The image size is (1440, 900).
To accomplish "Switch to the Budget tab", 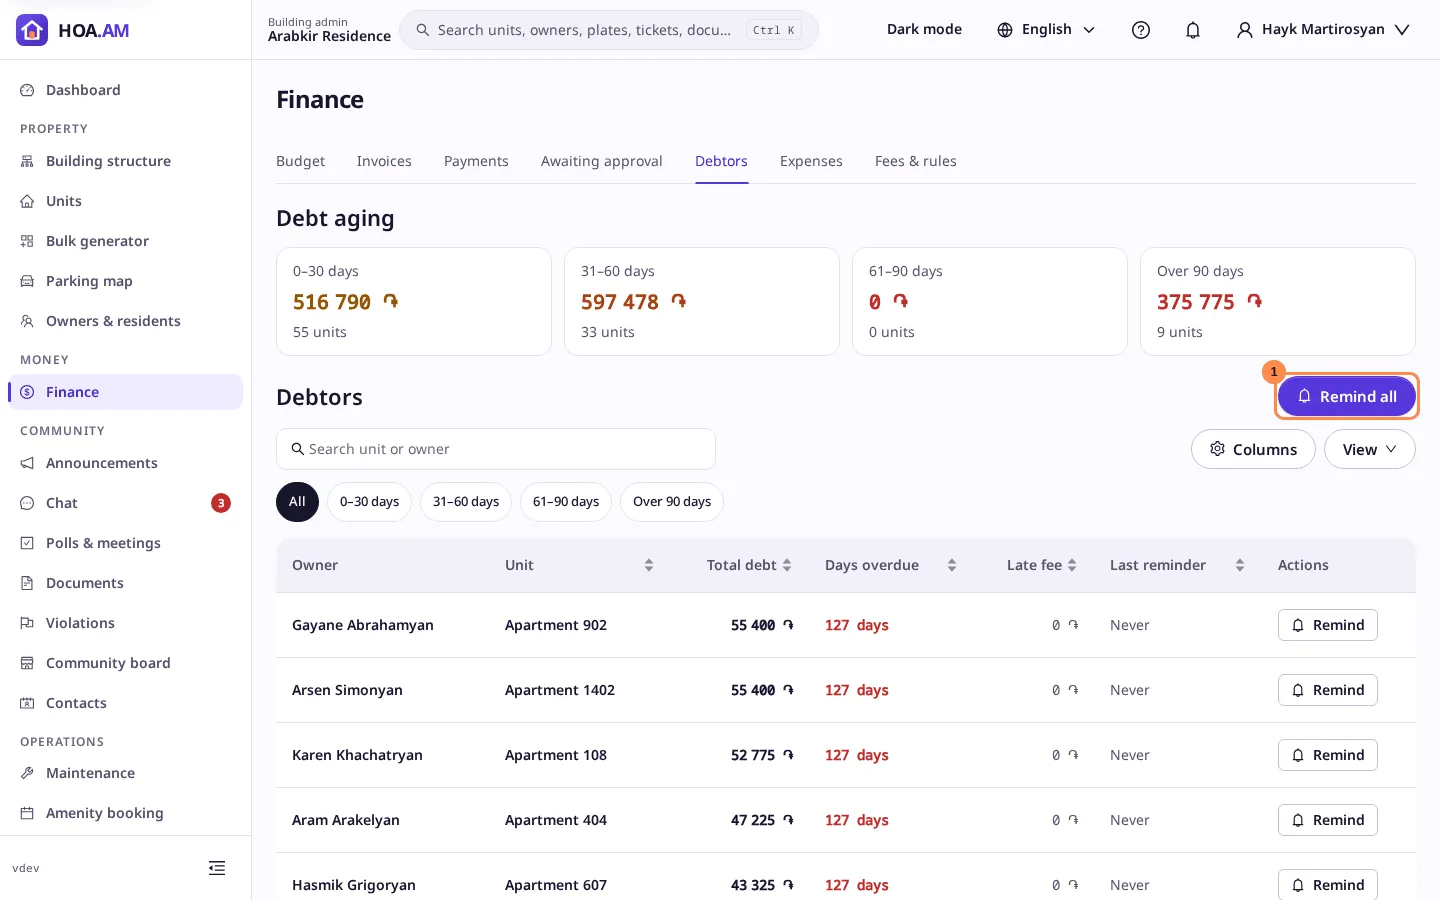I will click(x=300, y=161).
